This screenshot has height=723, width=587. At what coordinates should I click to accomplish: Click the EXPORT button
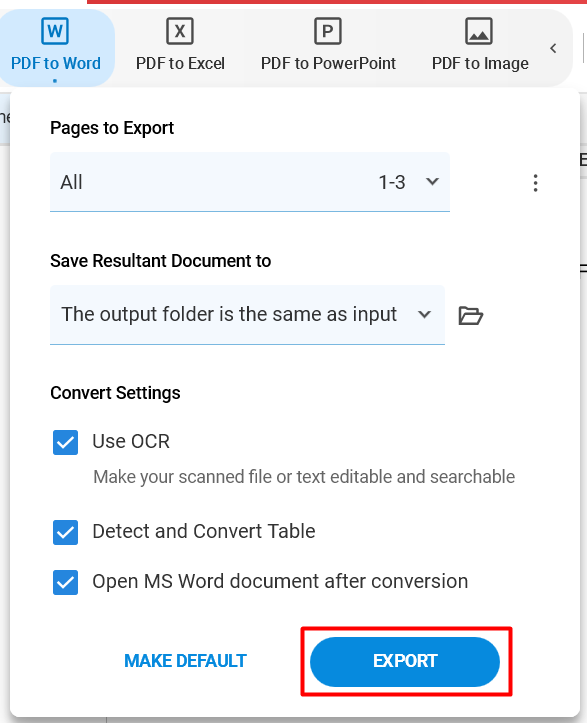405,661
